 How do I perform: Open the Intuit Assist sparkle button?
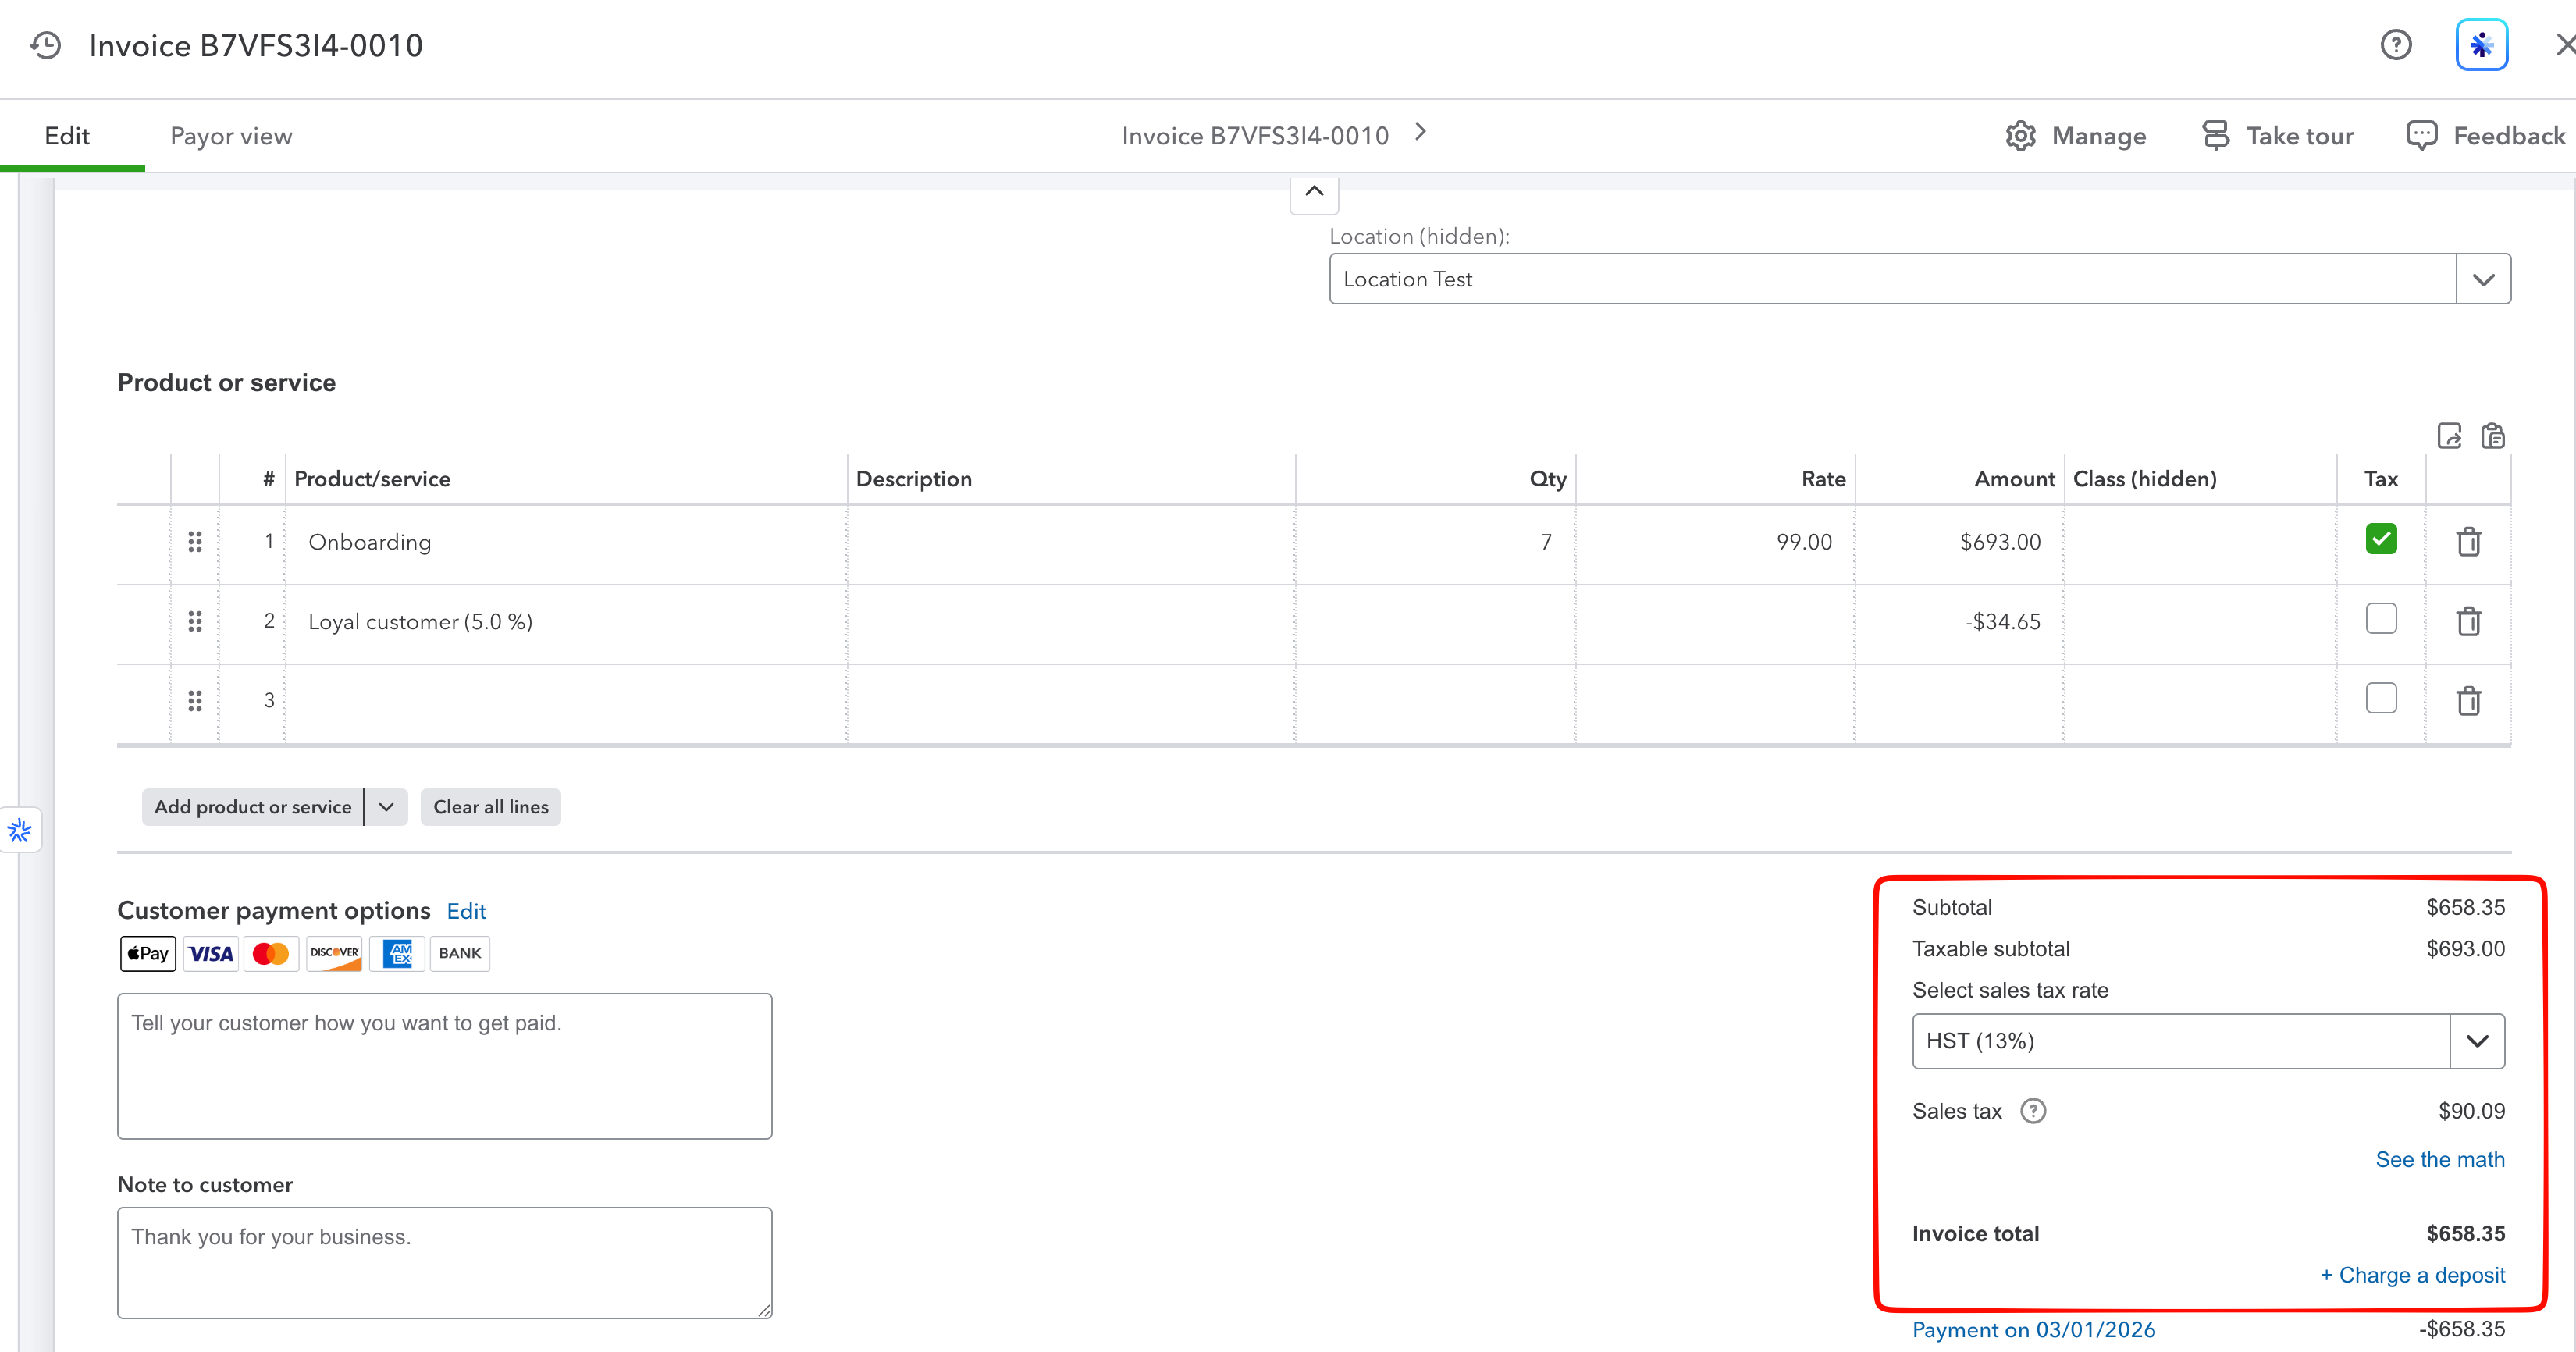tap(2482, 45)
